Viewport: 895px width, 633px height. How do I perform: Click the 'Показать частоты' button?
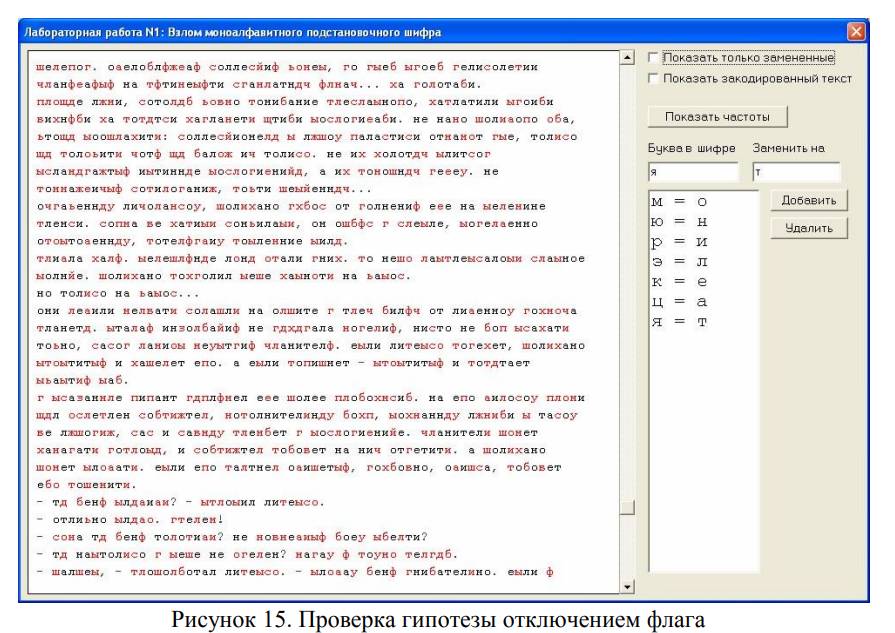point(717,117)
